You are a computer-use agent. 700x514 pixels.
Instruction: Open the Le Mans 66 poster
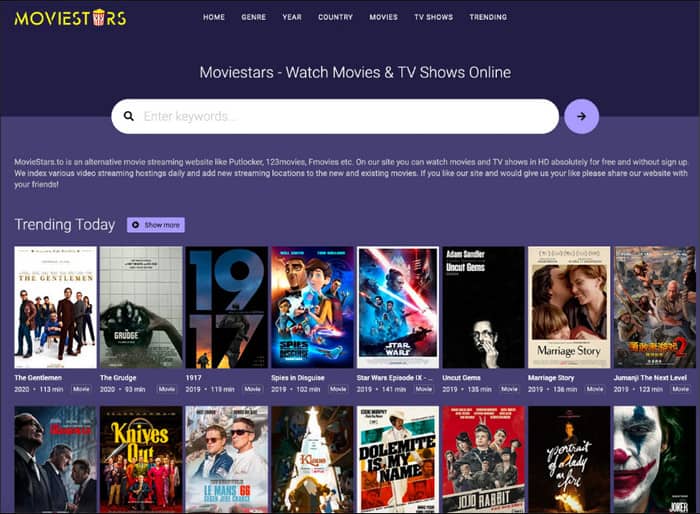pyautogui.click(x=227, y=460)
